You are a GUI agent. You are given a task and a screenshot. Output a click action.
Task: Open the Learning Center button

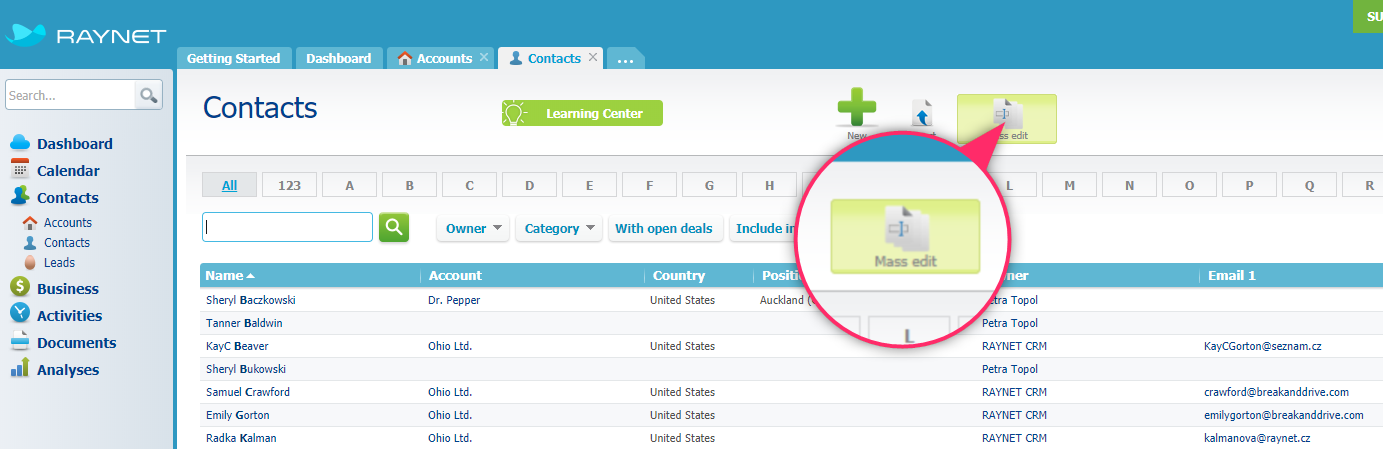coord(582,113)
